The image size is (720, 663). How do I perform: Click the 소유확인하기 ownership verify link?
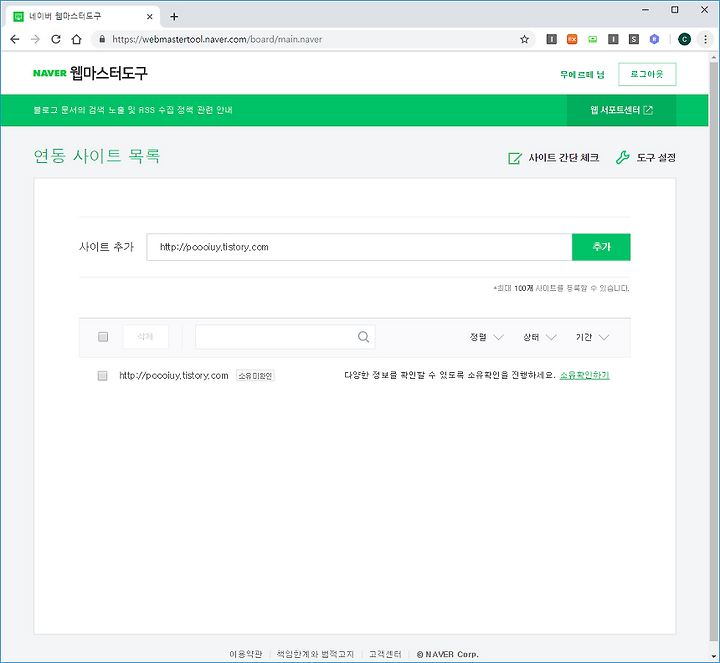click(x=584, y=376)
